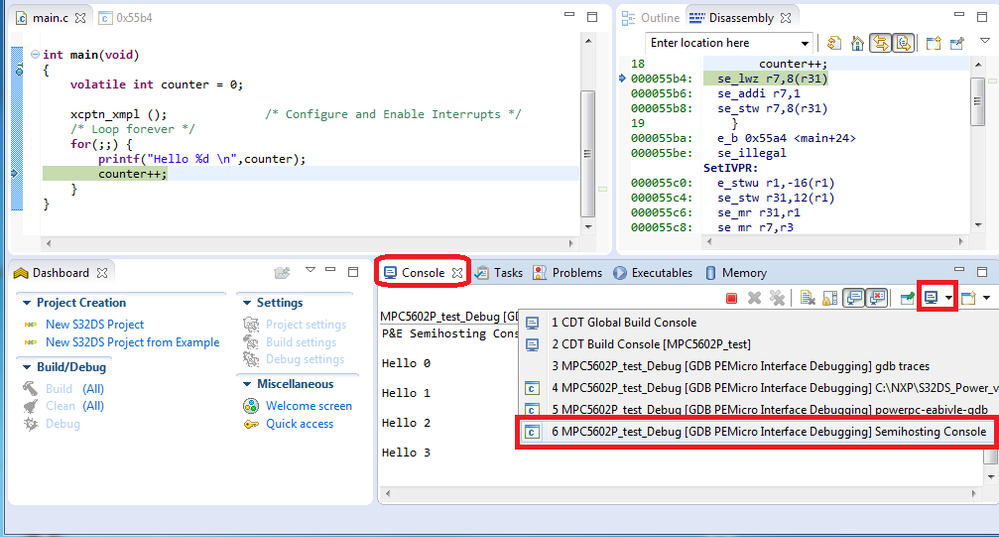
Task: Collapse the Miscellaneous section
Action: 247,384
